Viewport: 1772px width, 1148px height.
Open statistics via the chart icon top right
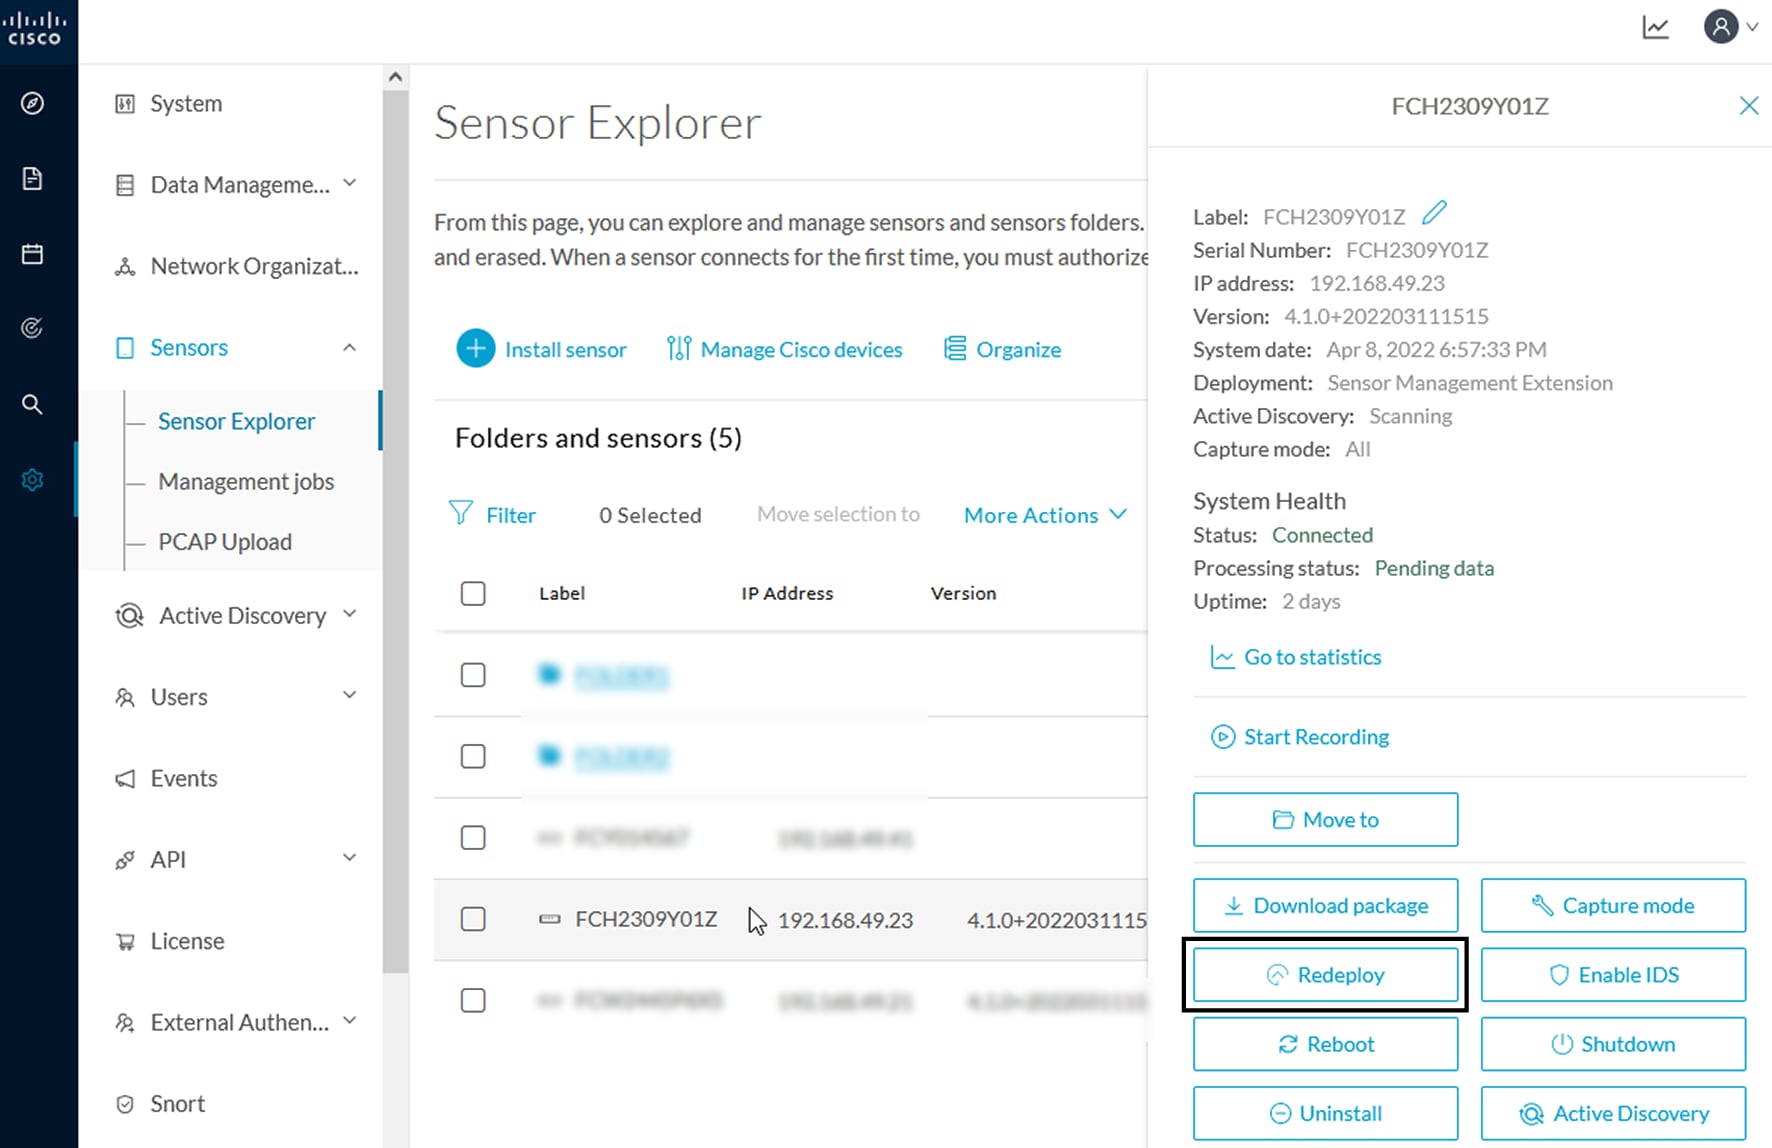pyautogui.click(x=1655, y=27)
